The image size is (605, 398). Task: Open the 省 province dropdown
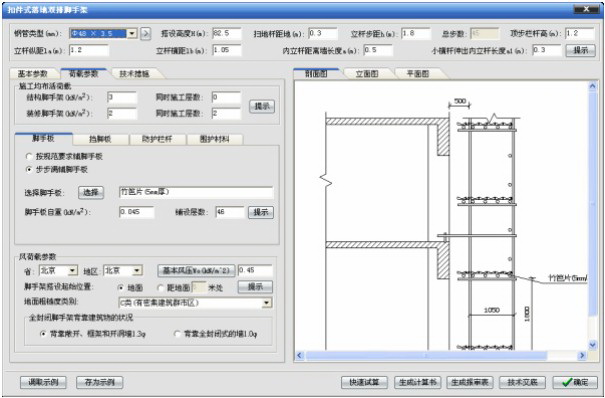pyautogui.click(x=73, y=271)
